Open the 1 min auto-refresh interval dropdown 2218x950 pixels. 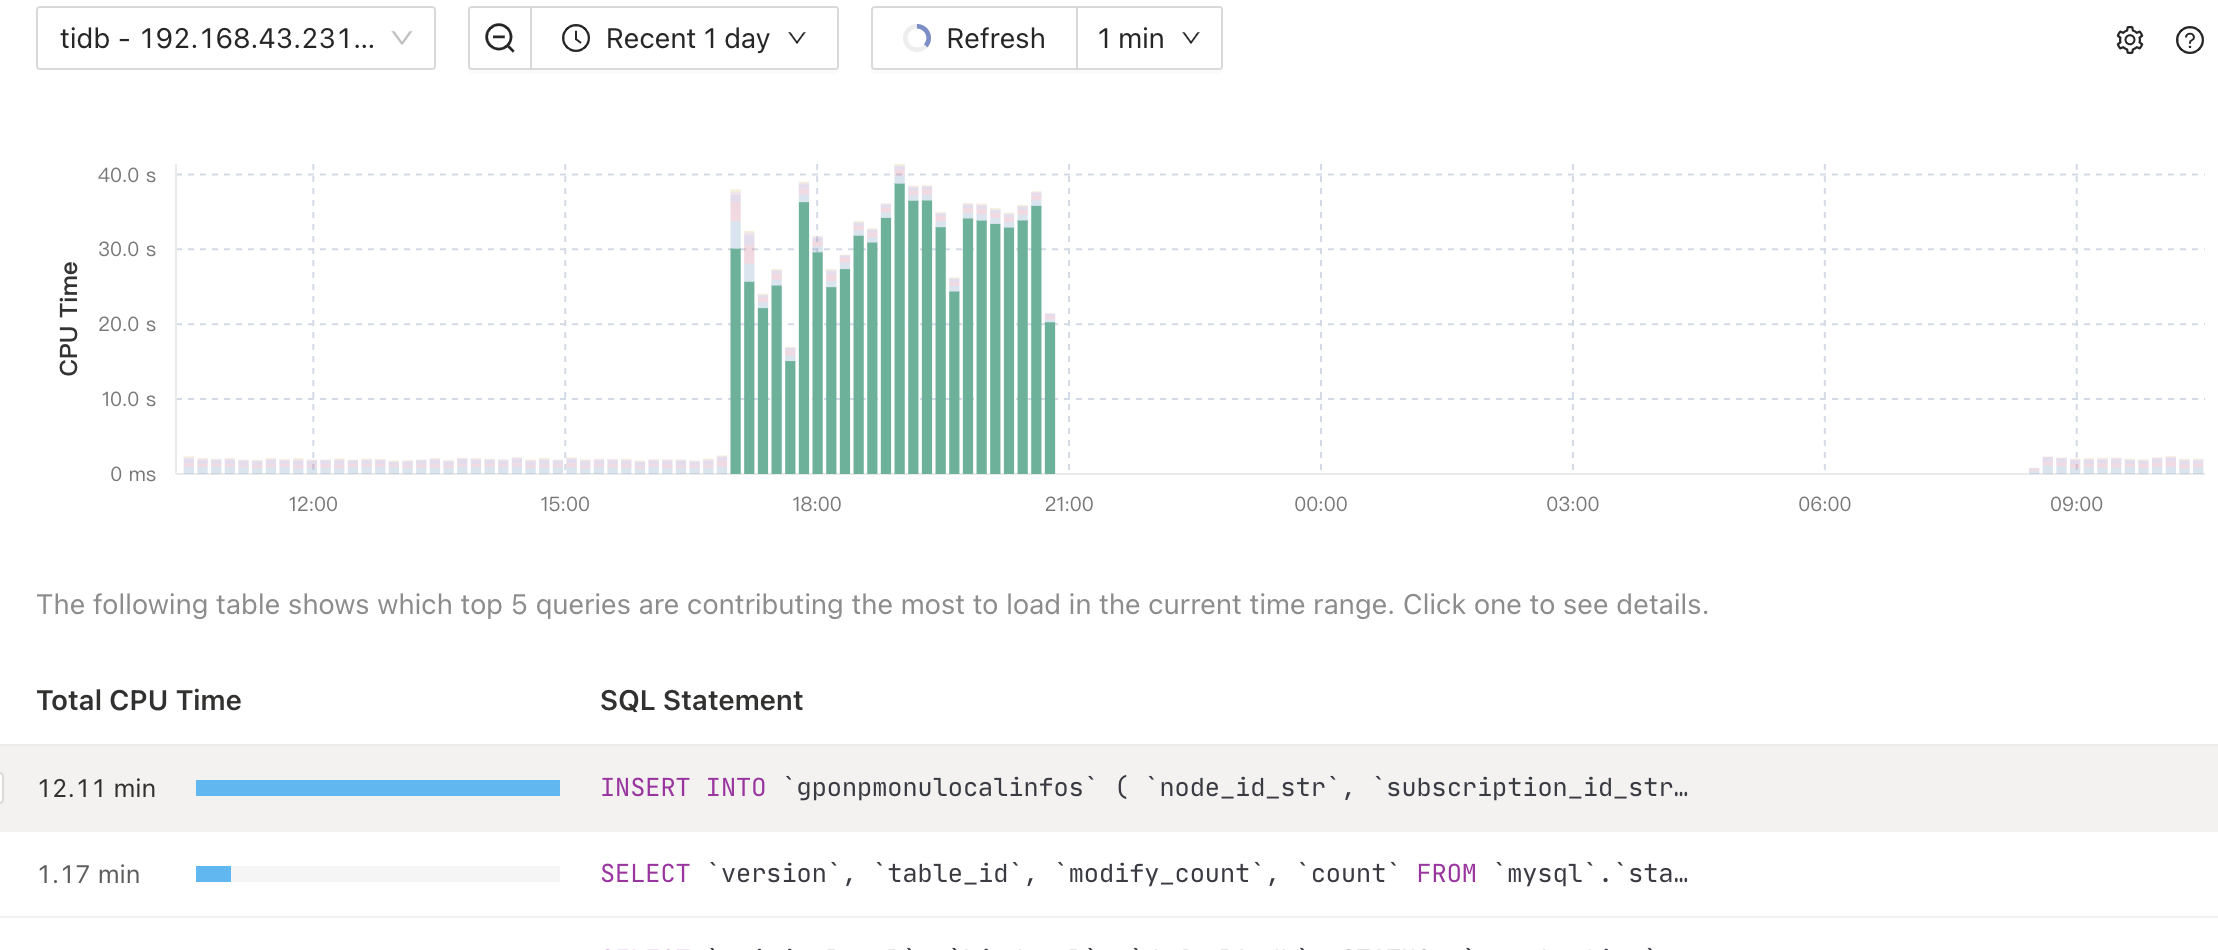(1149, 38)
